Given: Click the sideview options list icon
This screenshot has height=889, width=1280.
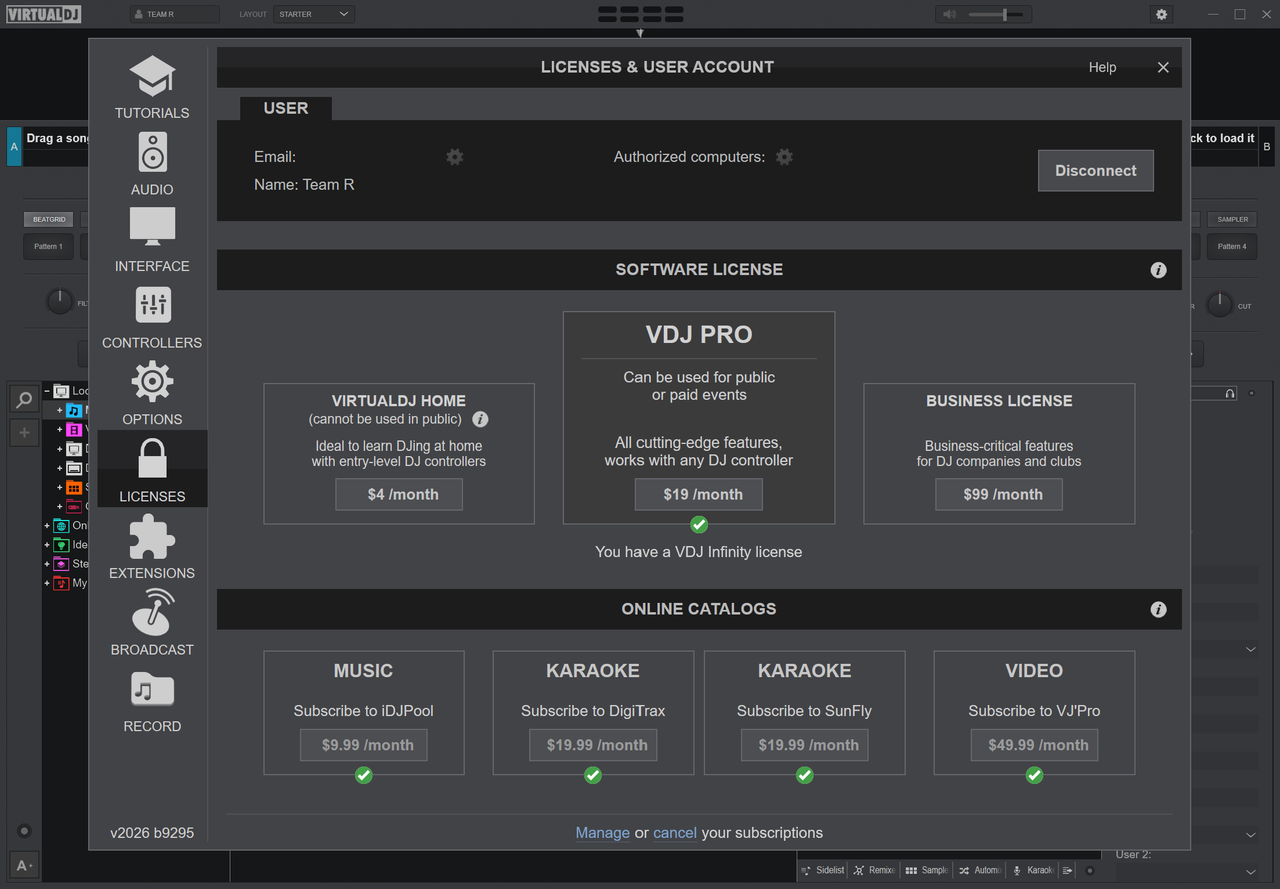Looking at the screenshot, I should click(x=1068, y=871).
